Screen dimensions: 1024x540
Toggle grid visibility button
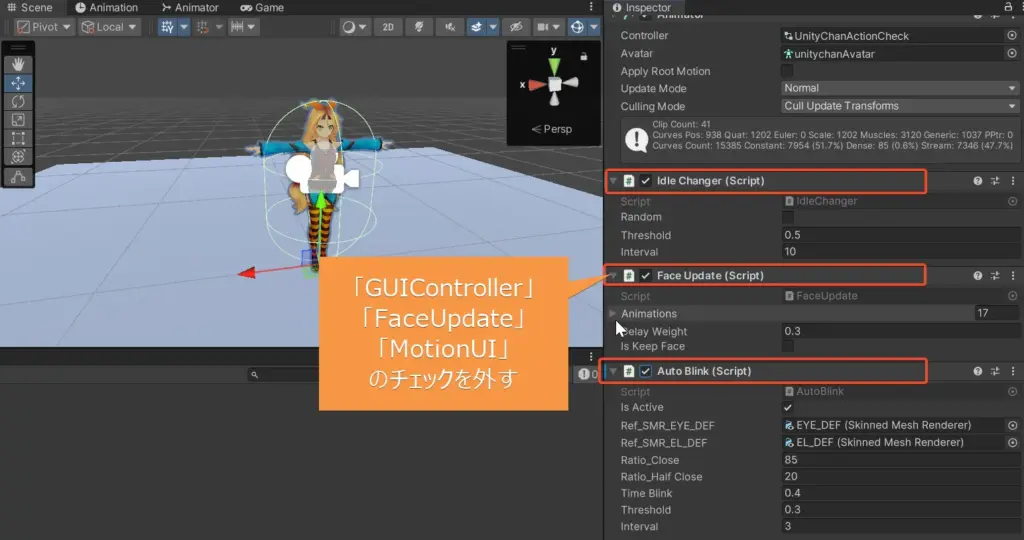click(x=168, y=27)
